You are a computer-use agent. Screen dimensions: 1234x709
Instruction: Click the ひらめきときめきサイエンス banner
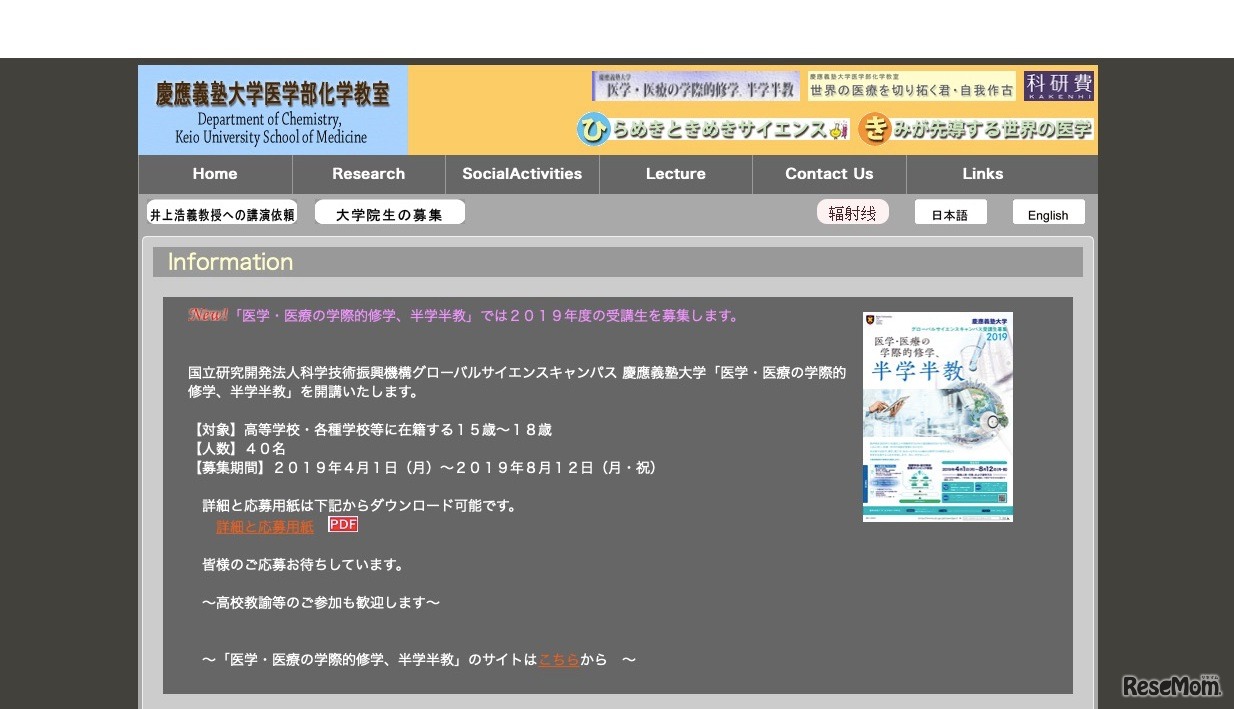pos(713,130)
